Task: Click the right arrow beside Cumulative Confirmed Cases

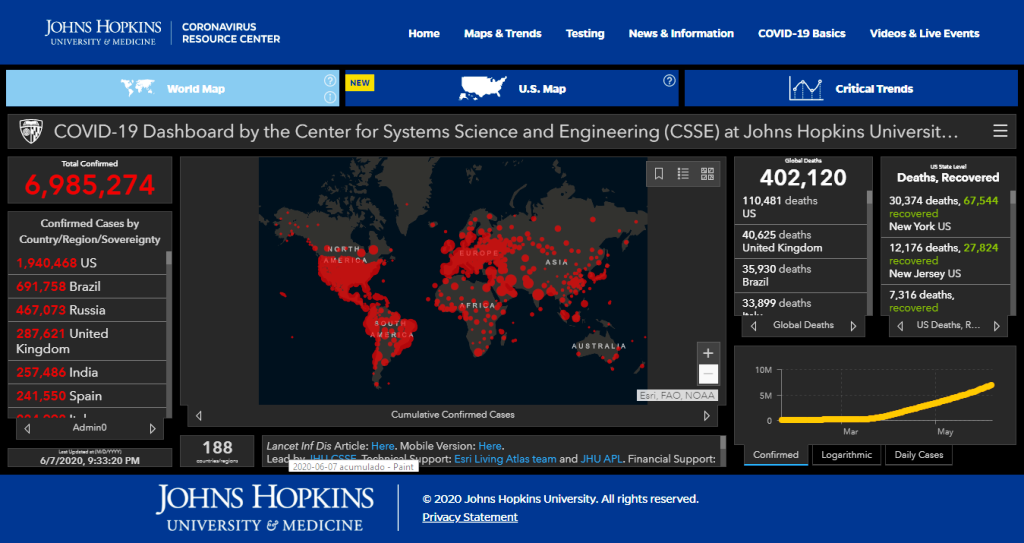Action: click(706, 416)
